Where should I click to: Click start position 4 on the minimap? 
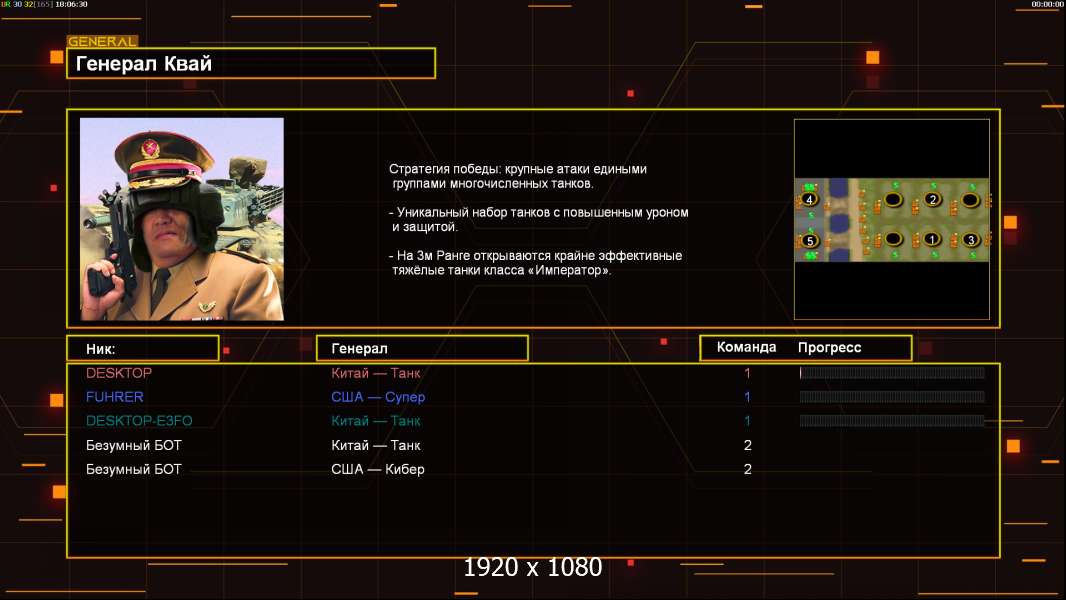[x=809, y=200]
